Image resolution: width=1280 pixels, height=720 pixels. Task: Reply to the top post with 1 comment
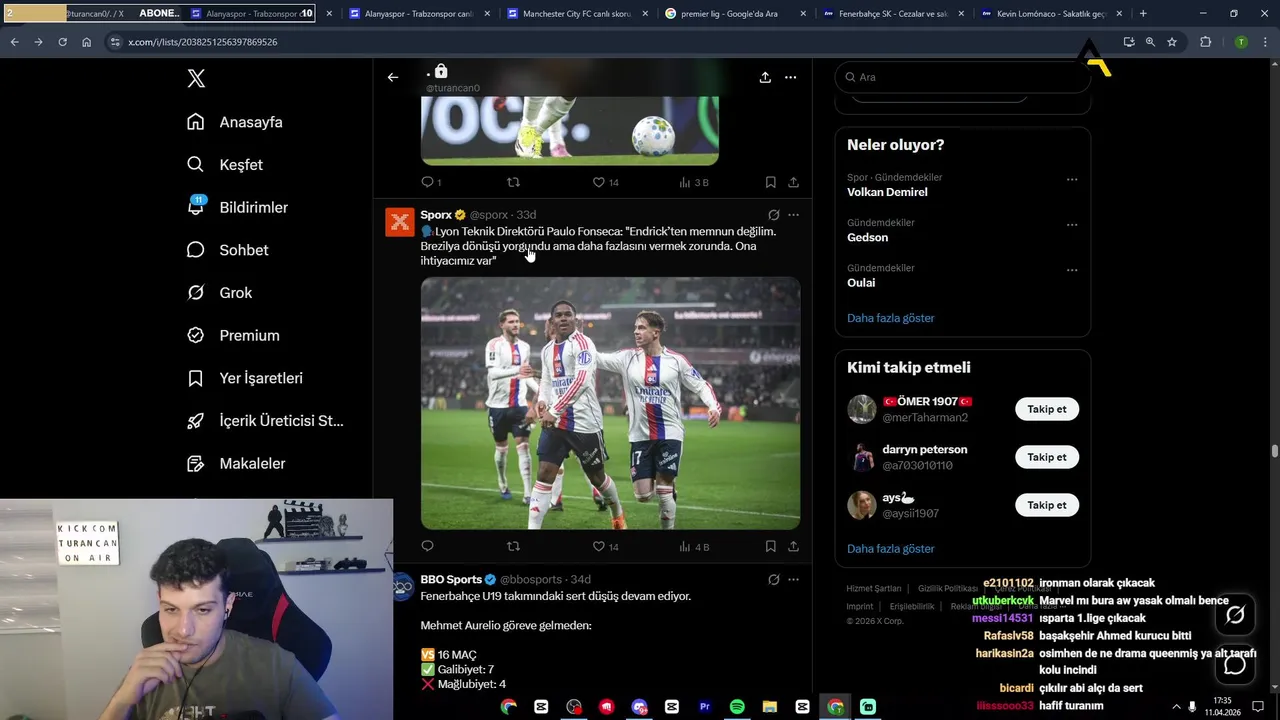click(431, 182)
